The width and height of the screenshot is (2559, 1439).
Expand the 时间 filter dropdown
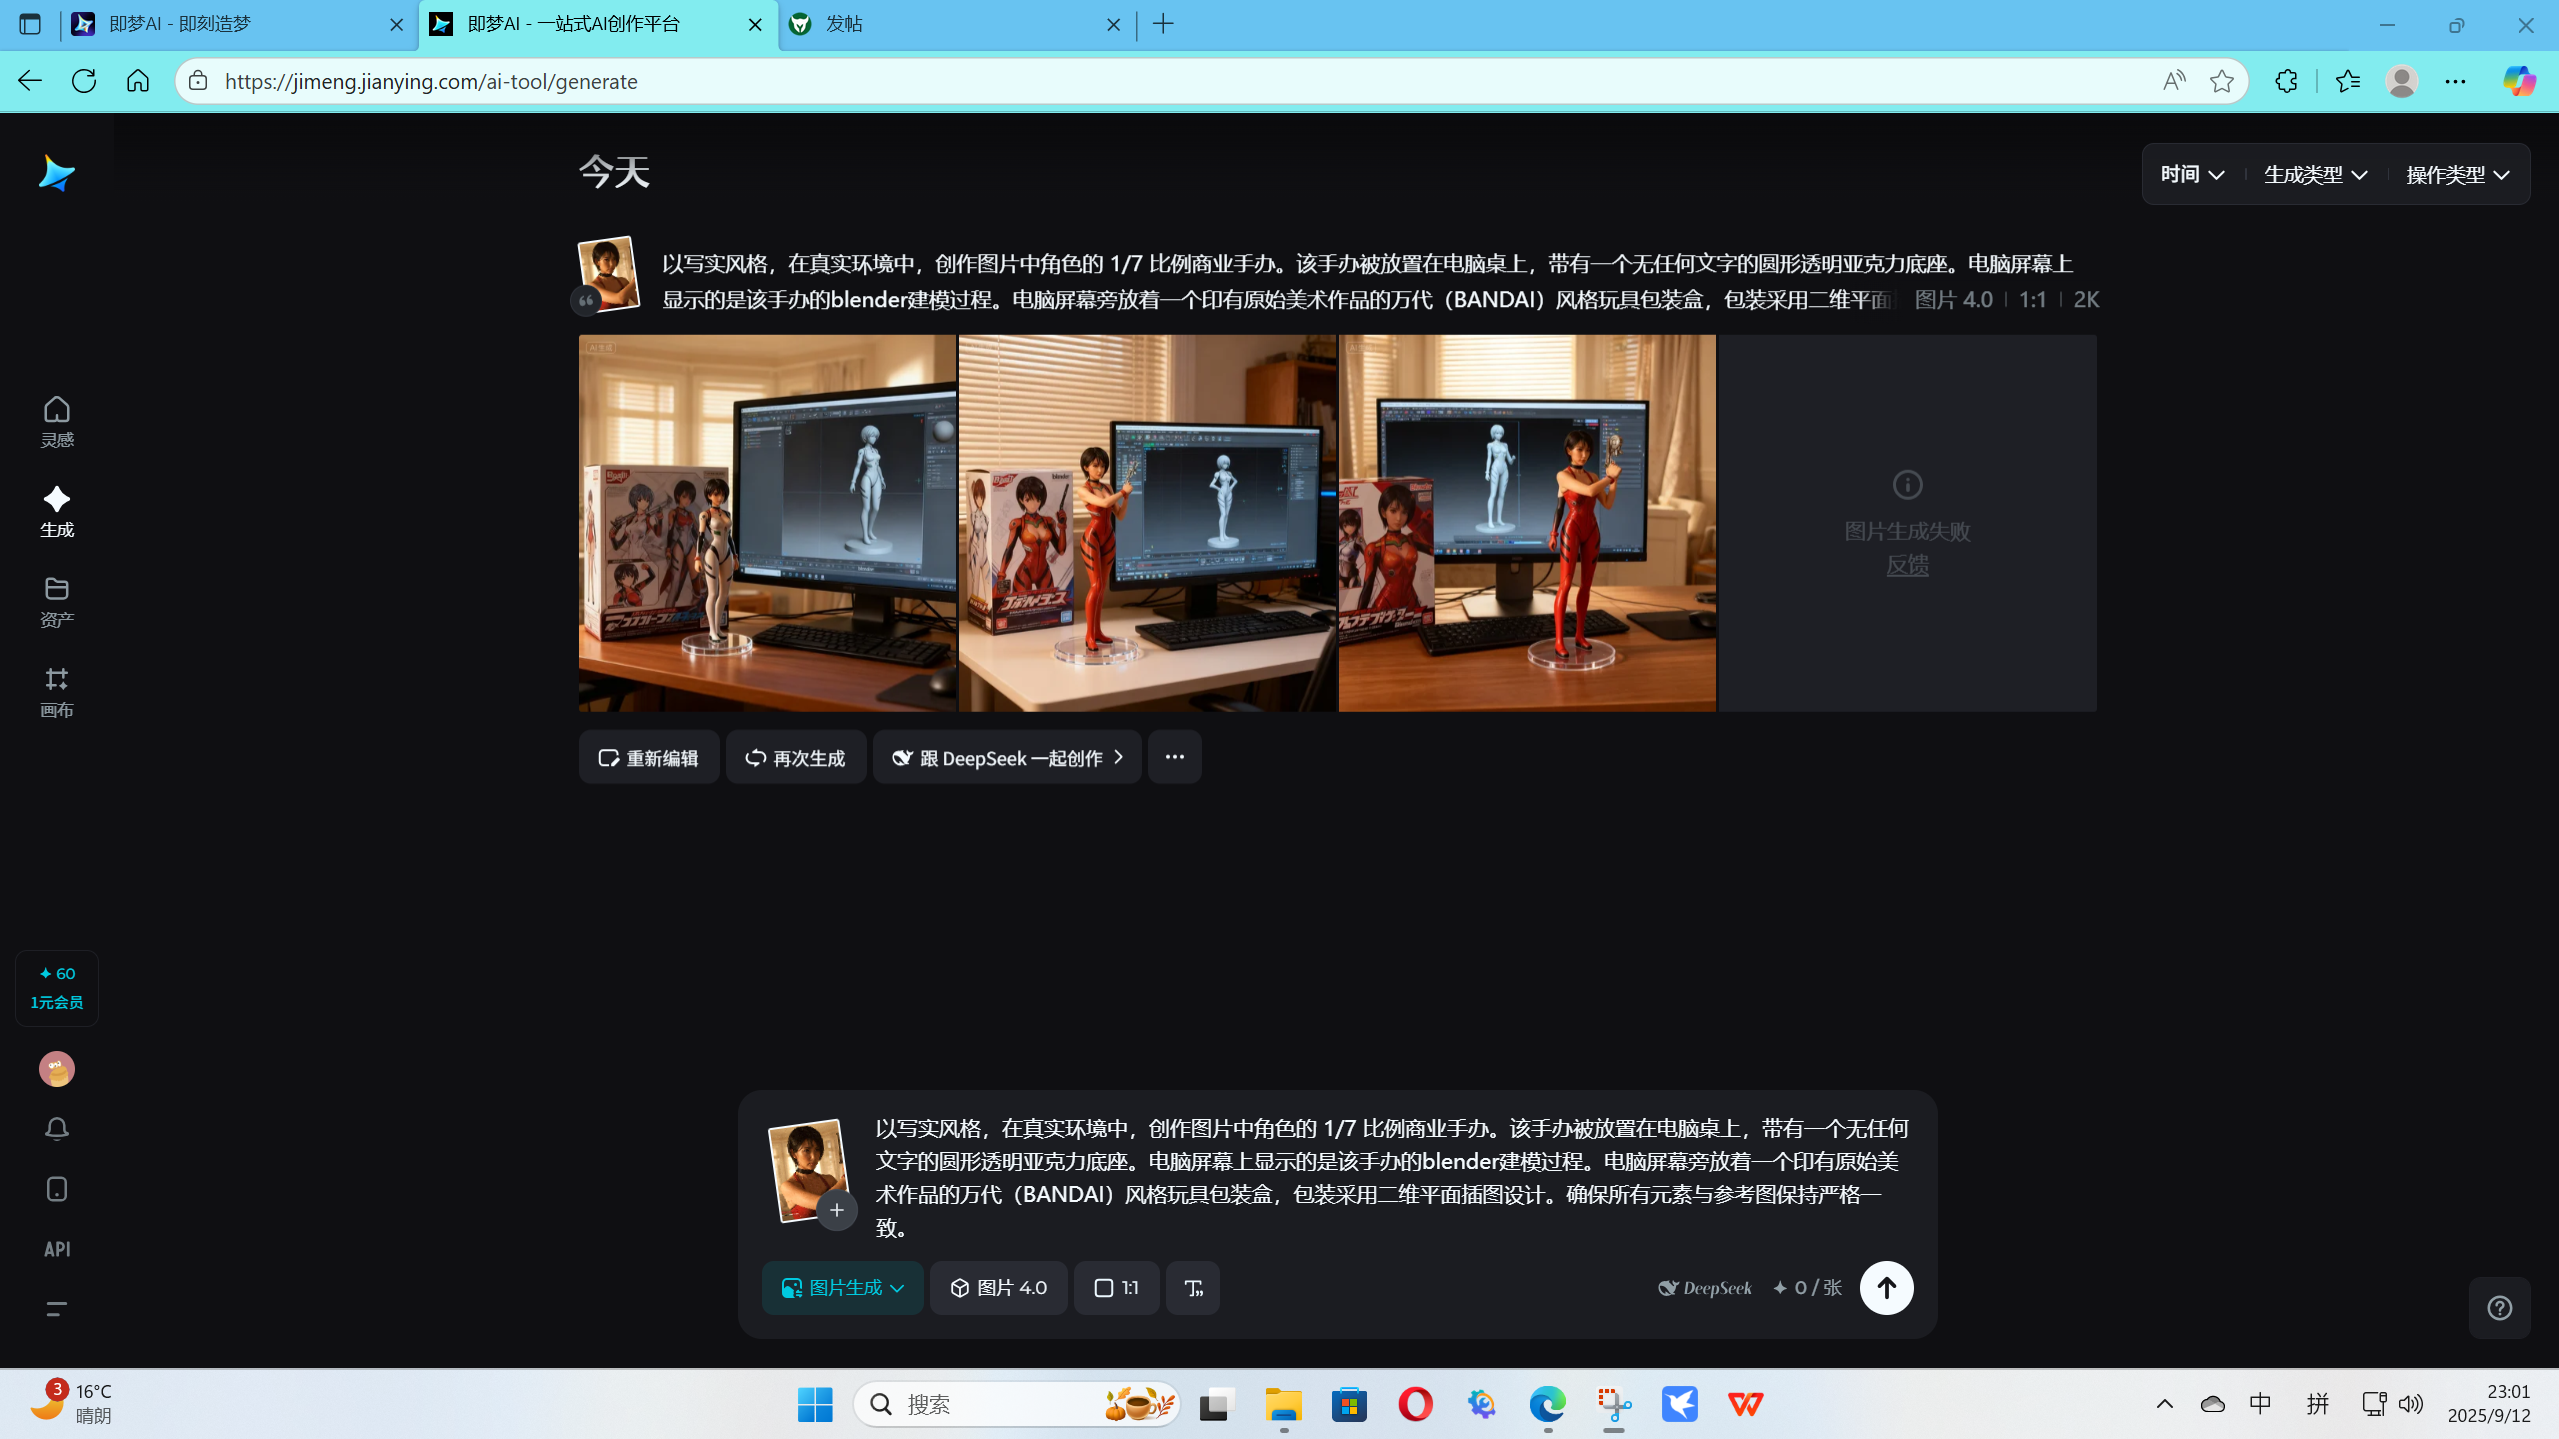point(2192,175)
